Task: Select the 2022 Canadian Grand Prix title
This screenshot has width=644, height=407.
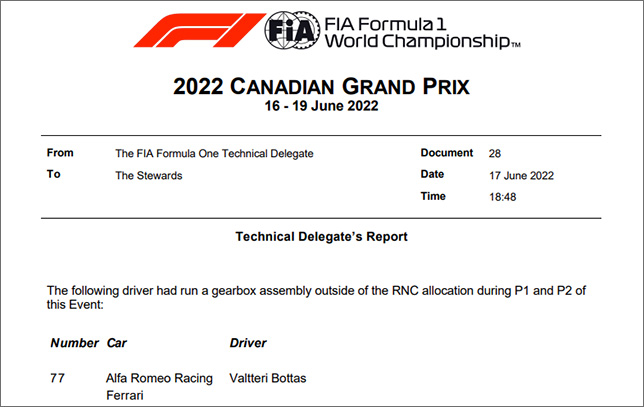Action: pyautogui.click(x=321, y=86)
